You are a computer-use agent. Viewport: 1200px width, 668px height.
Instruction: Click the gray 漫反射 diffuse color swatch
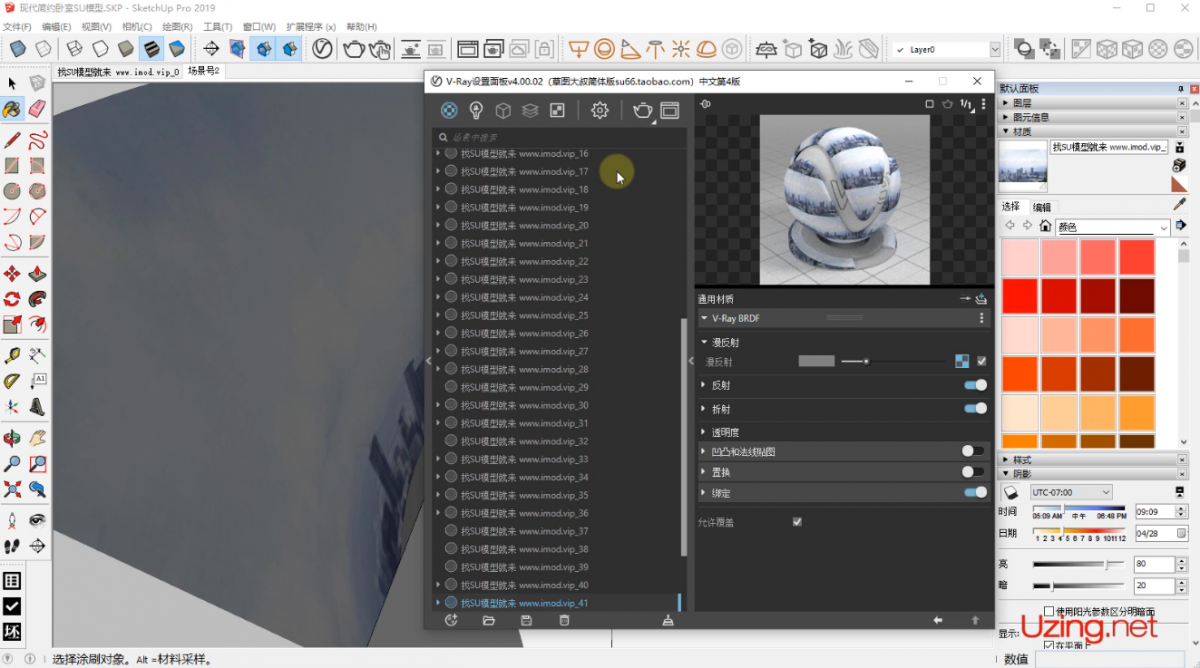(816, 361)
